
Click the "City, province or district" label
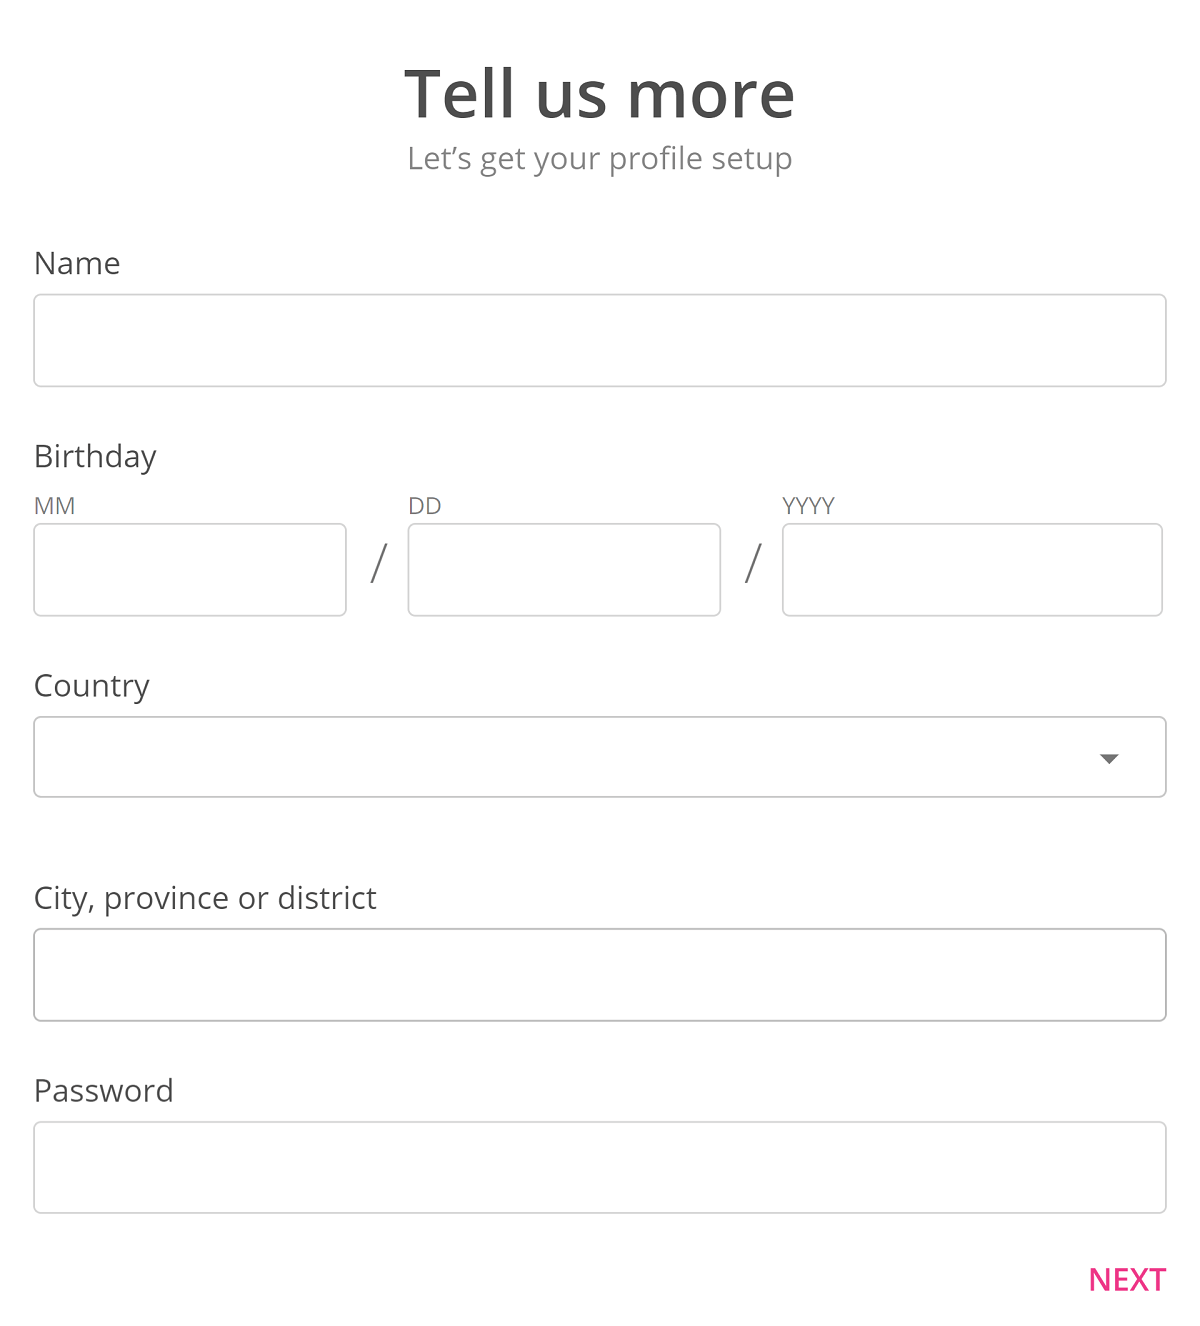(x=205, y=898)
